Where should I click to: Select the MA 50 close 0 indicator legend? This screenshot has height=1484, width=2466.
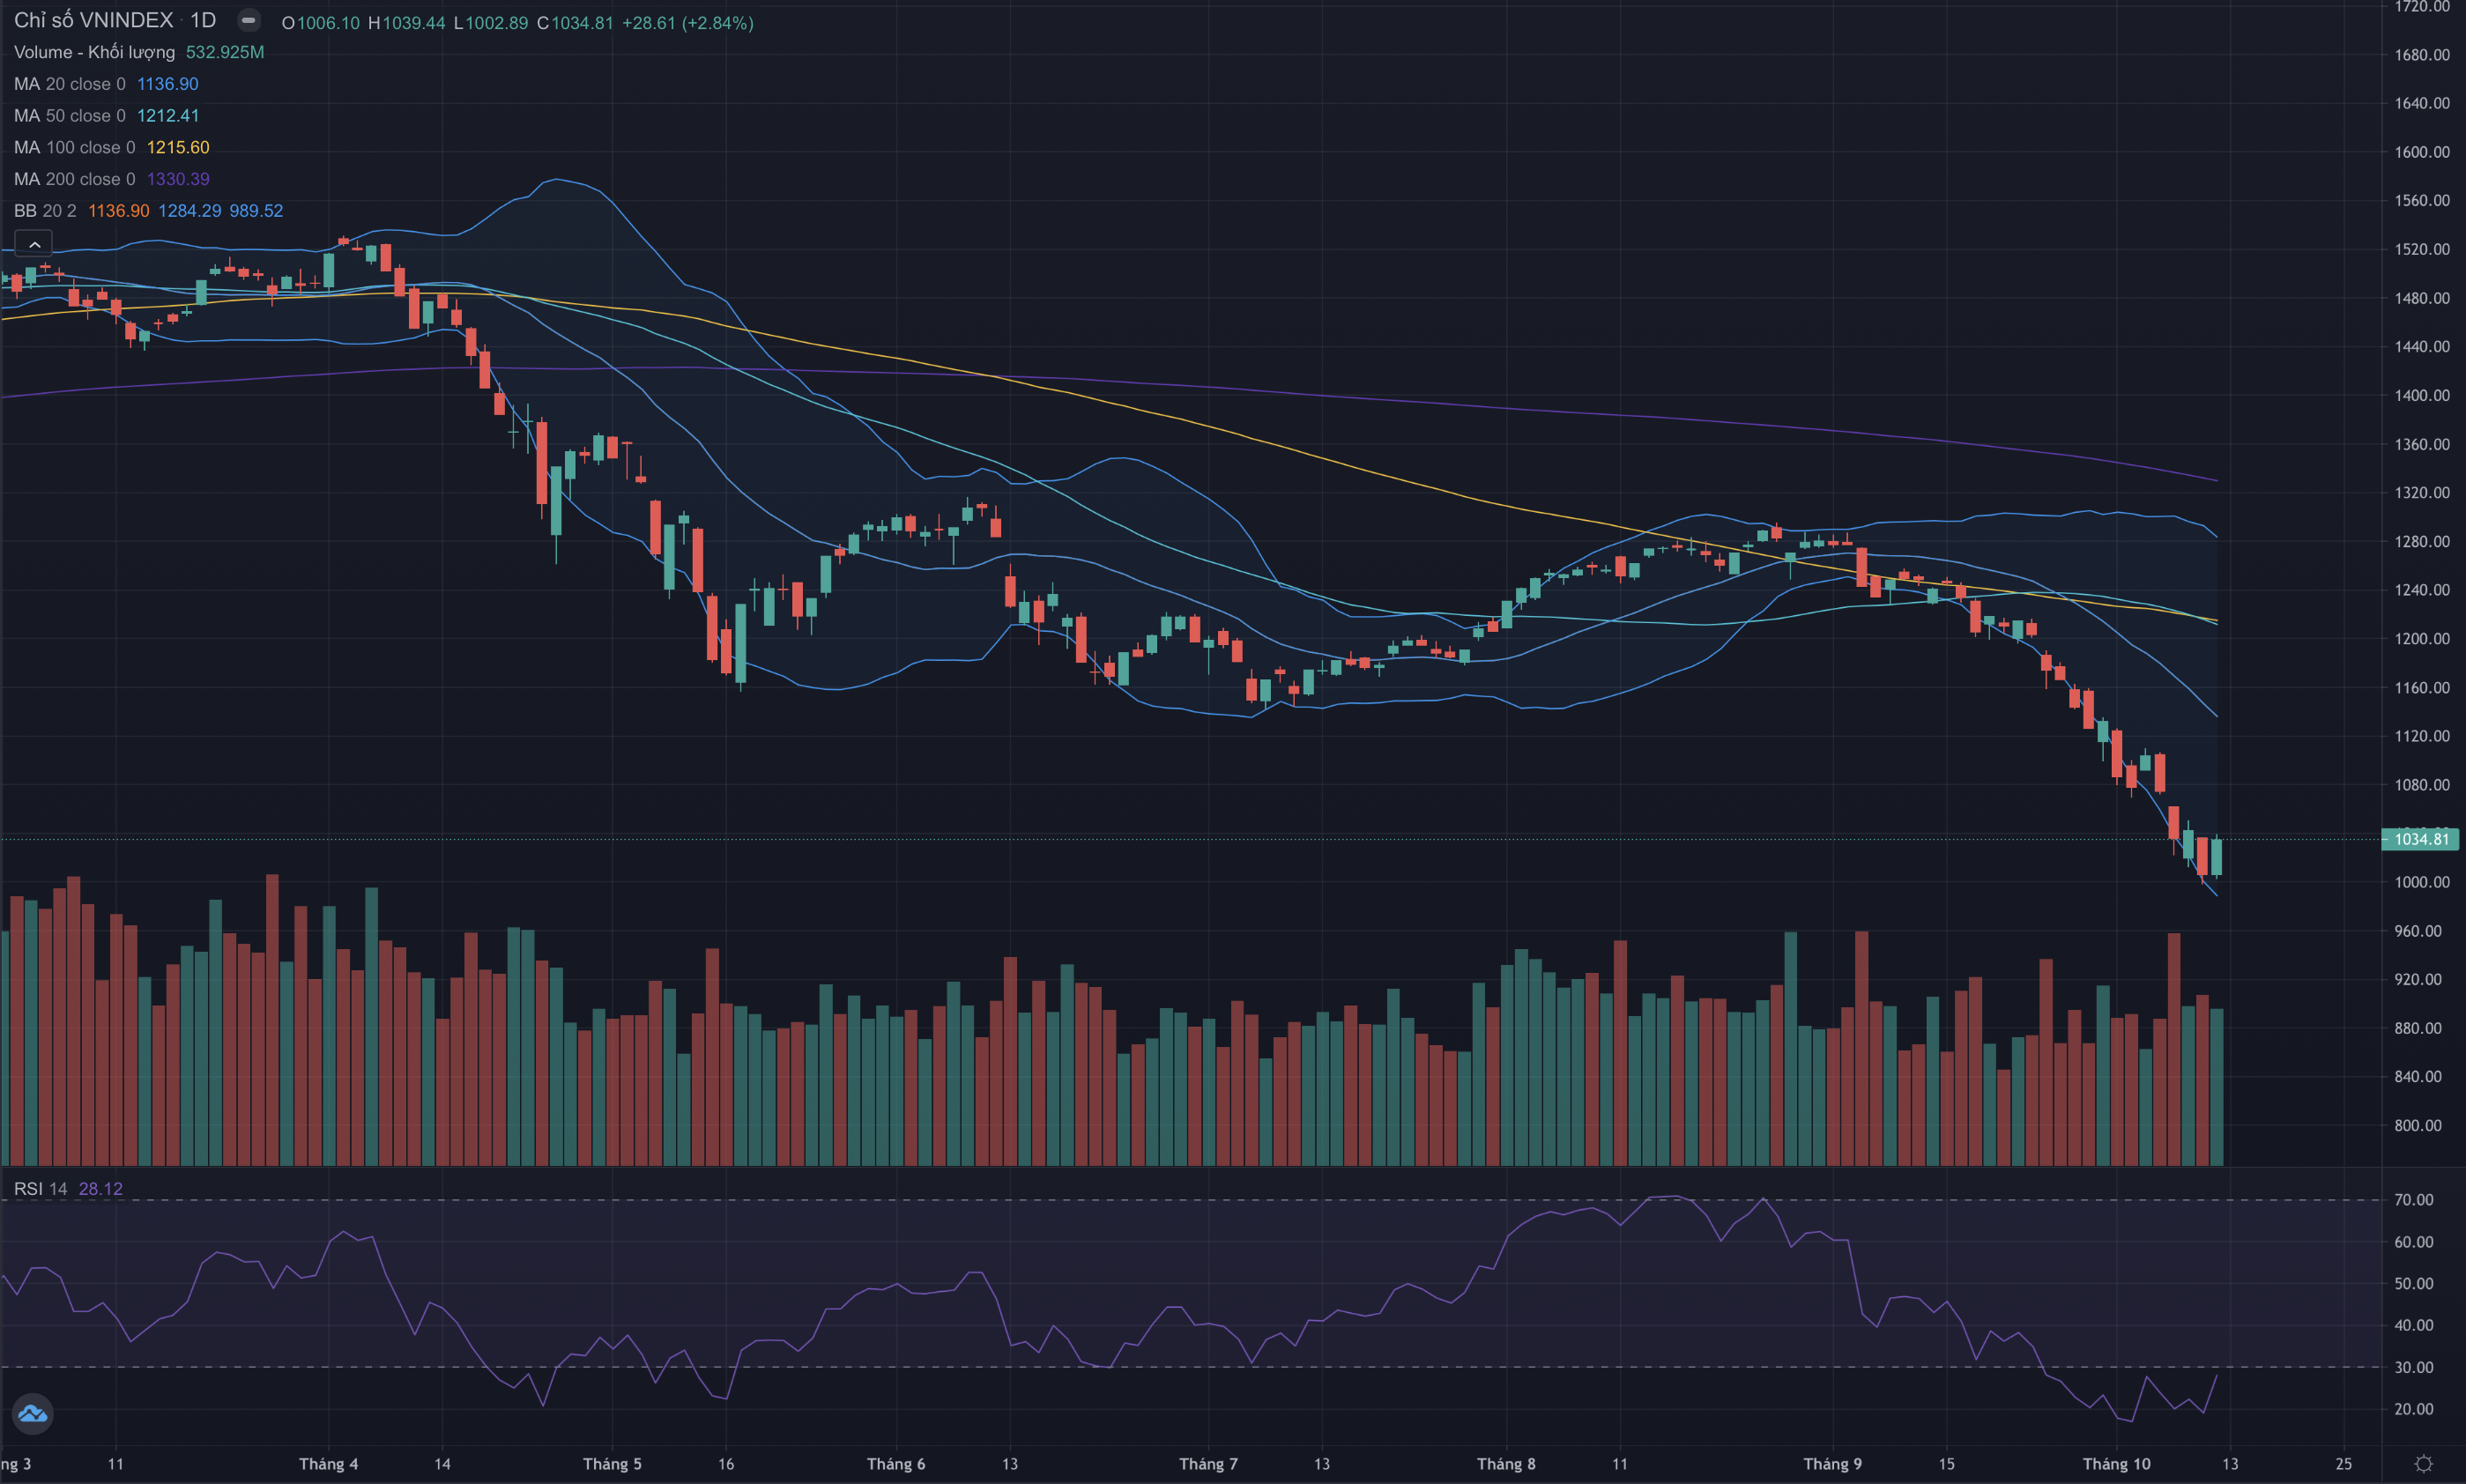(70, 116)
